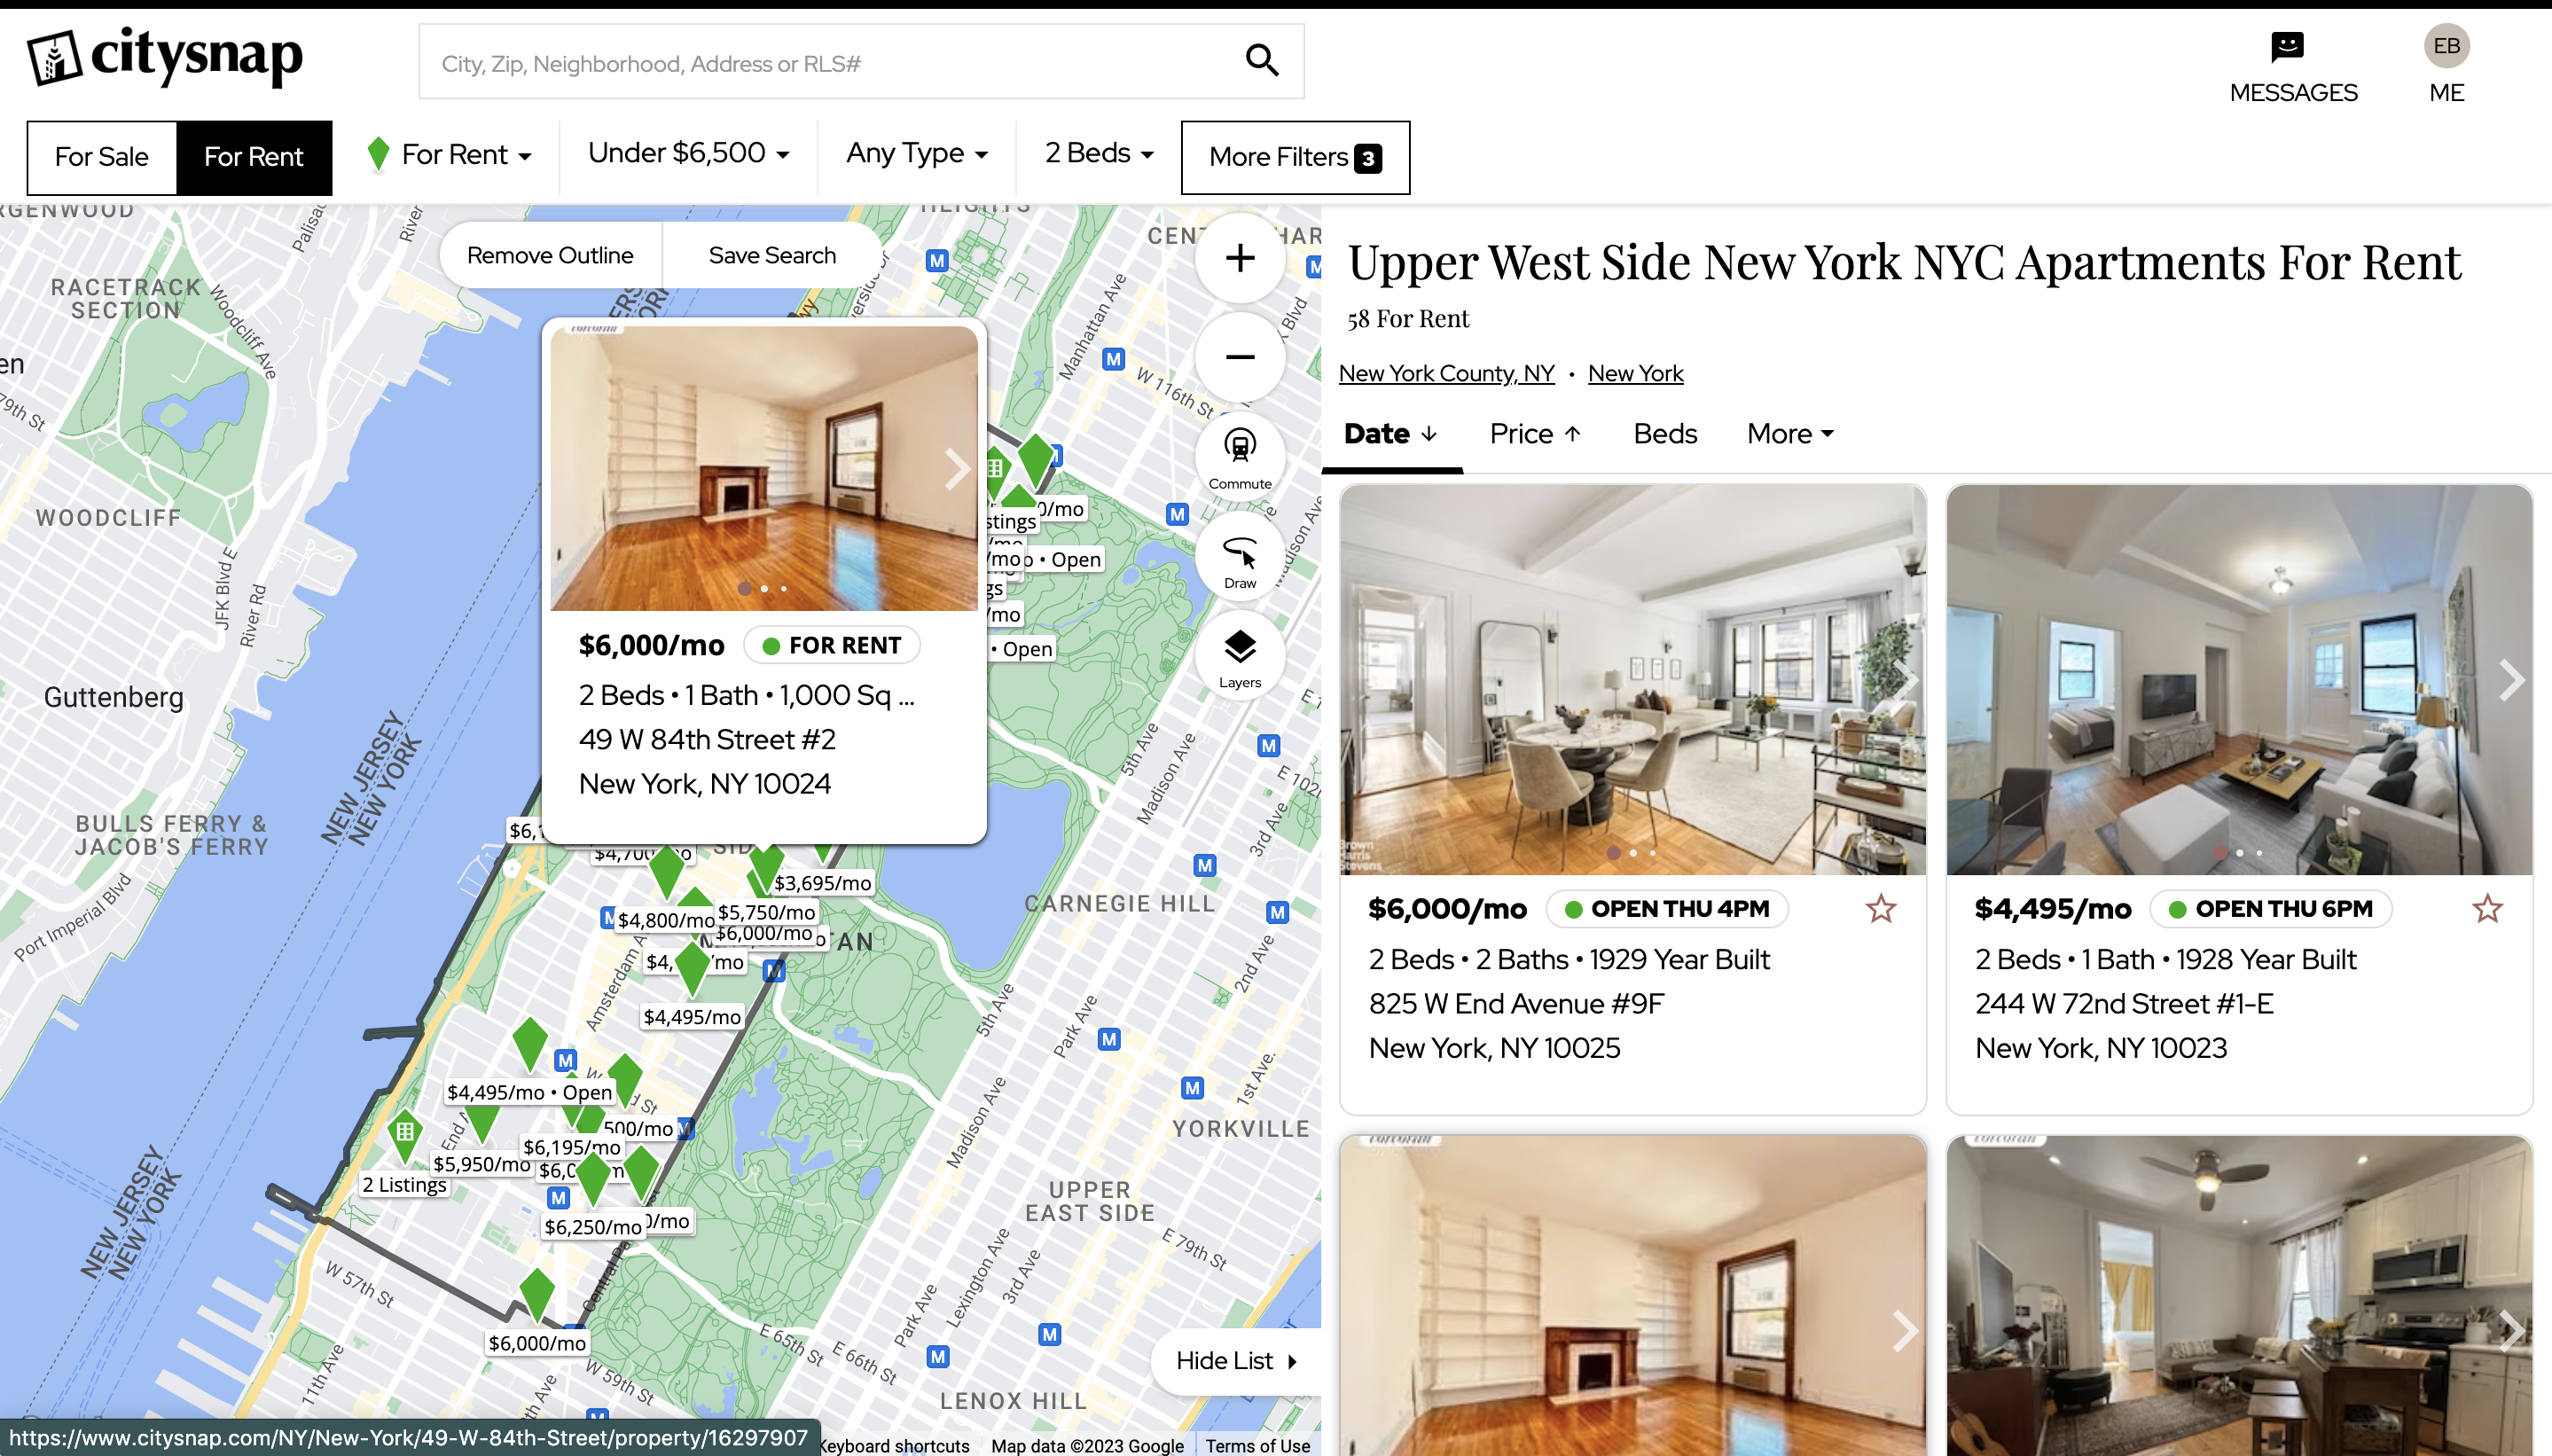Select the $5,950/mo map marker
The height and width of the screenshot is (1456, 2552).
[481, 1164]
